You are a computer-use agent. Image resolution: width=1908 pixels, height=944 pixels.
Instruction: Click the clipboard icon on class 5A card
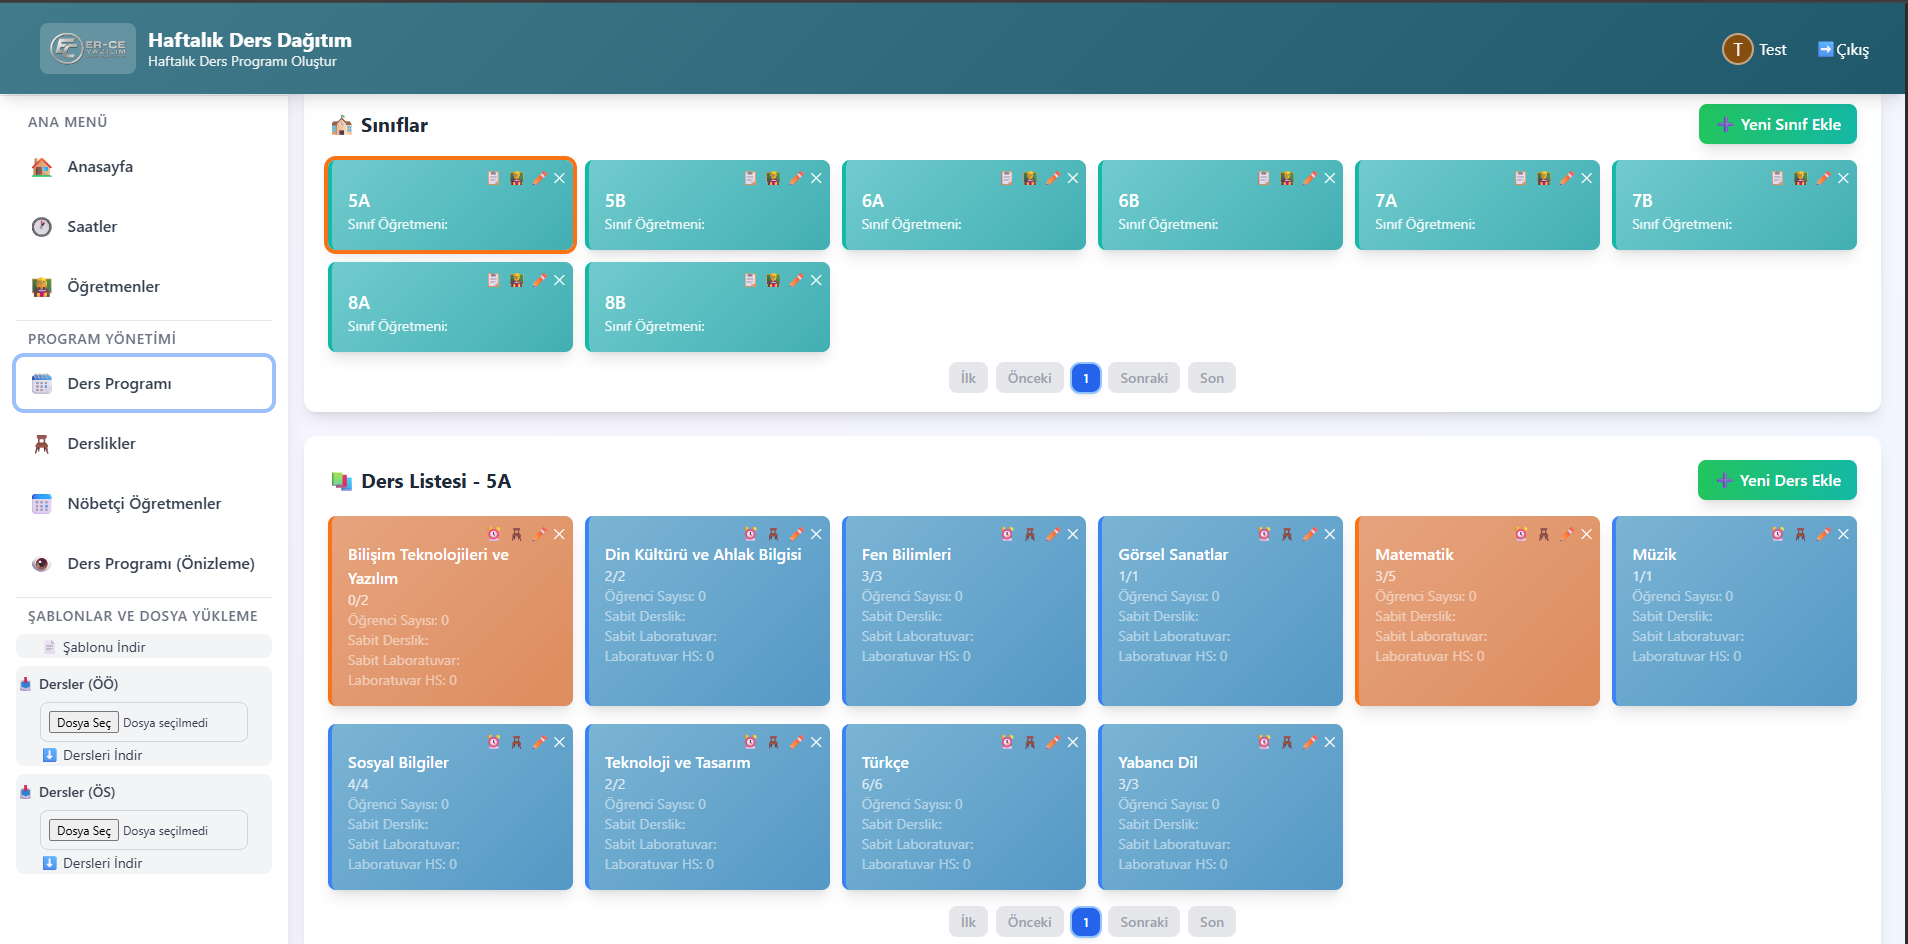coord(493,178)
